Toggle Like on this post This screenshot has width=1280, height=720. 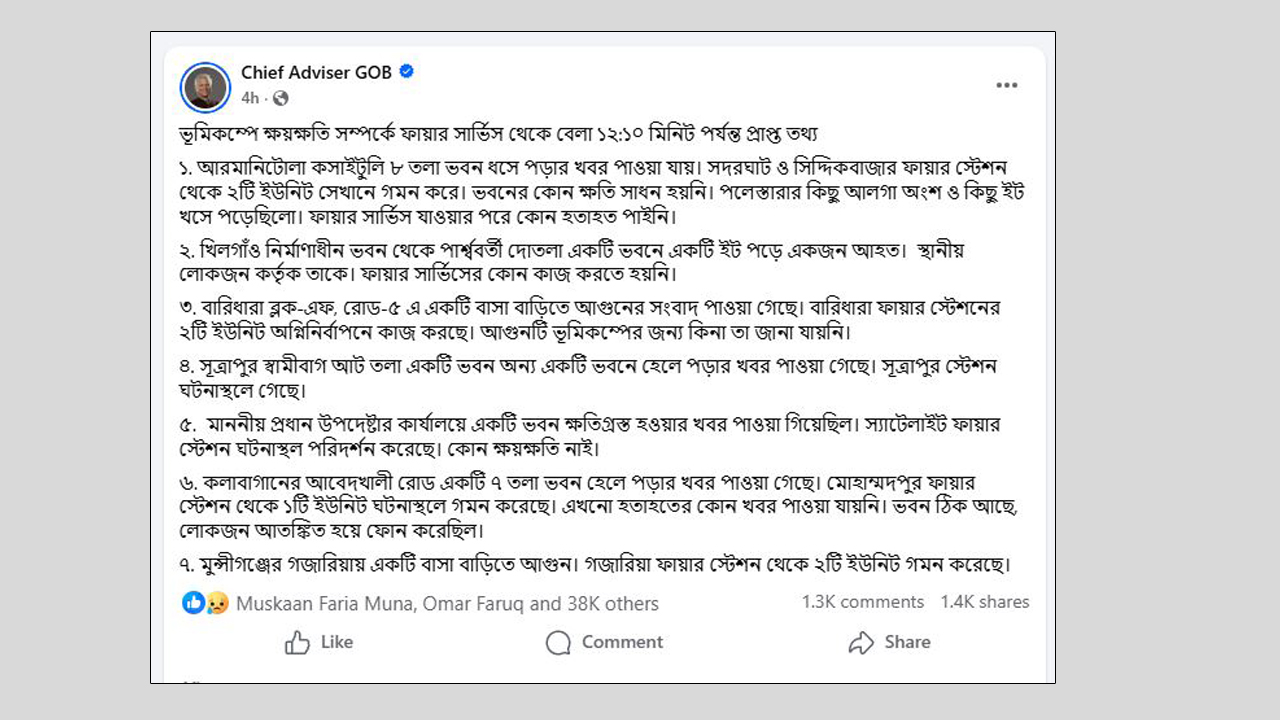[x=318, y=642]
